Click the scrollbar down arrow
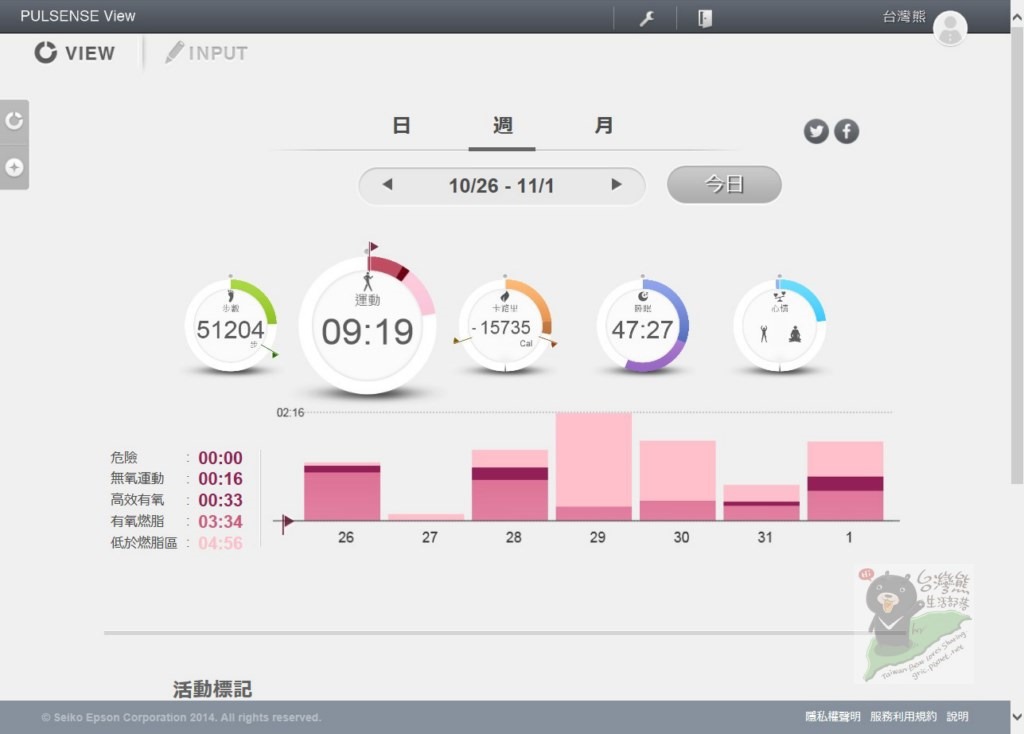The width and height of the screenshot is (1024, 734). pyautogui.click(x=1017, y=717)
